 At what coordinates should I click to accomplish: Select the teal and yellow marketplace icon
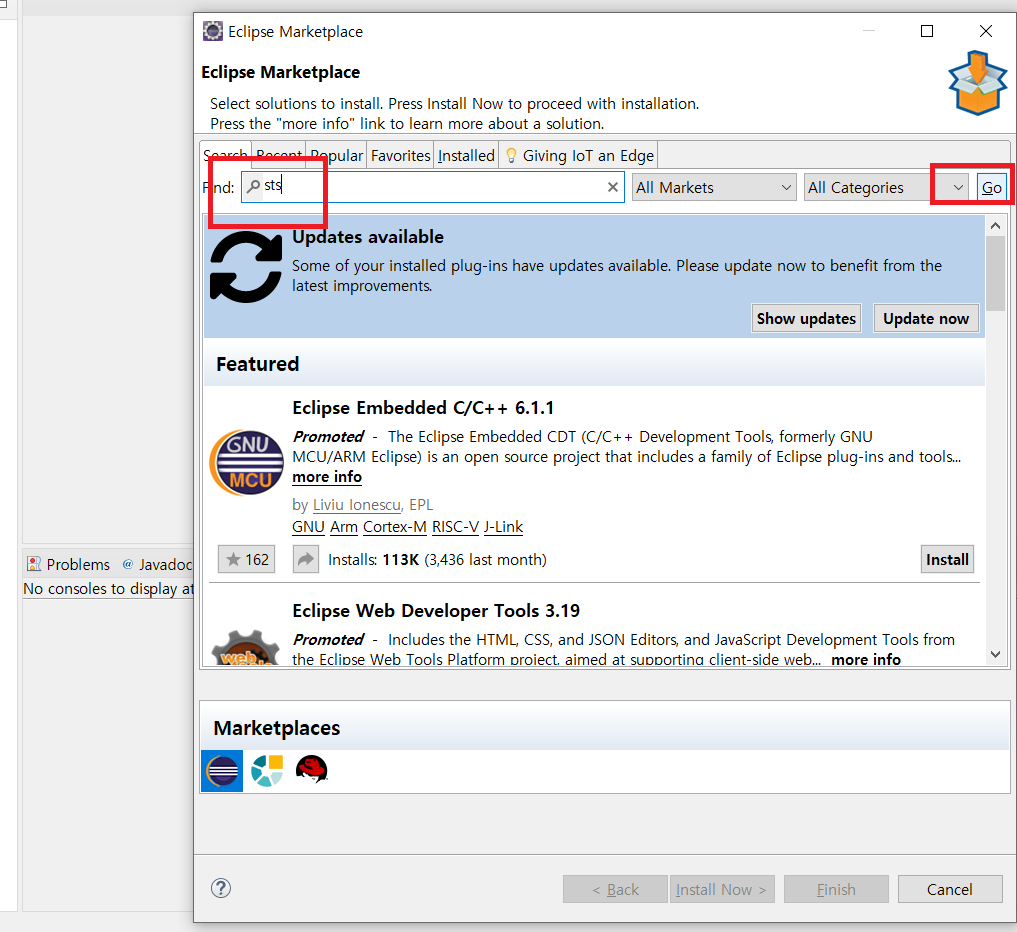coord(267,771)
